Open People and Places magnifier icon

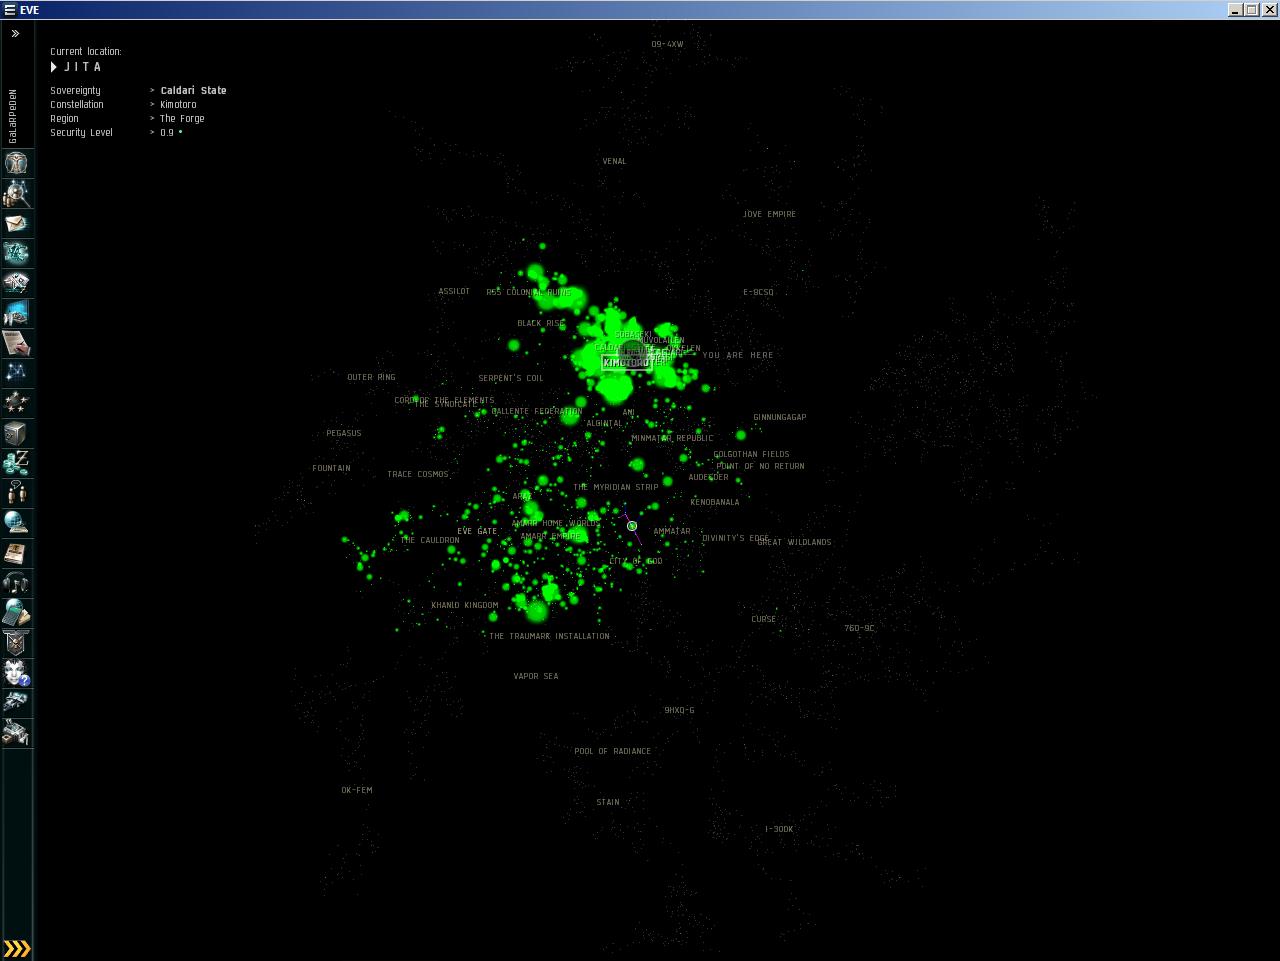[16, 193]
